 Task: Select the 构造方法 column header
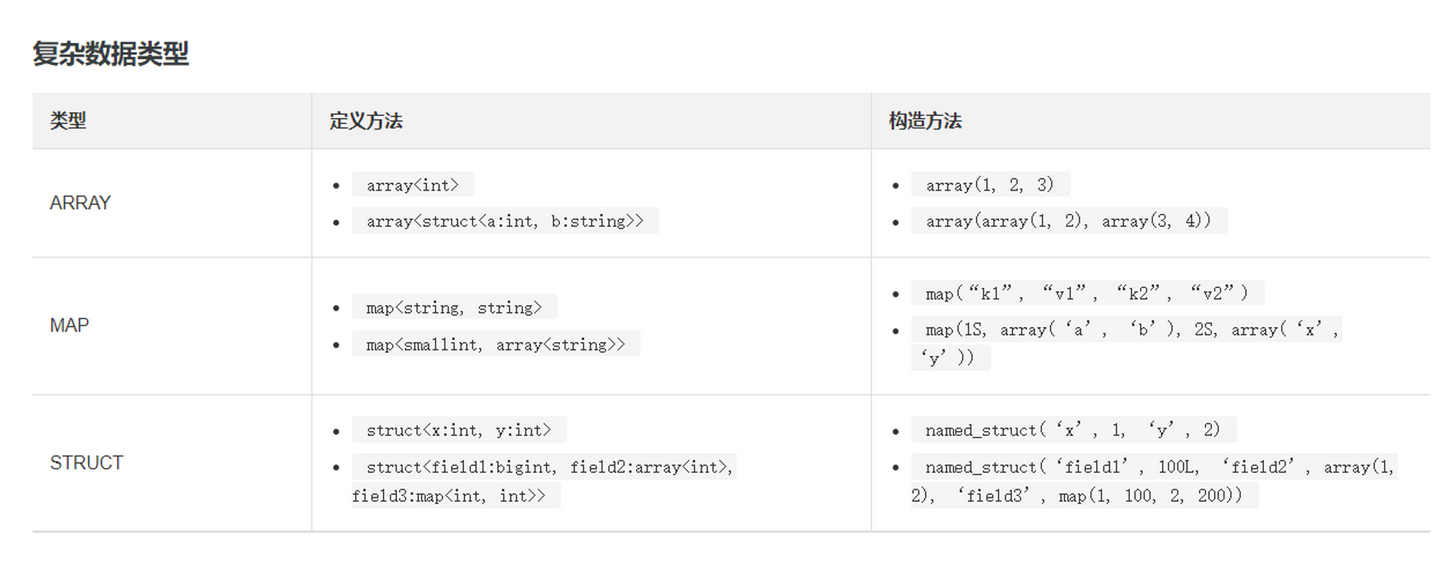925,121
